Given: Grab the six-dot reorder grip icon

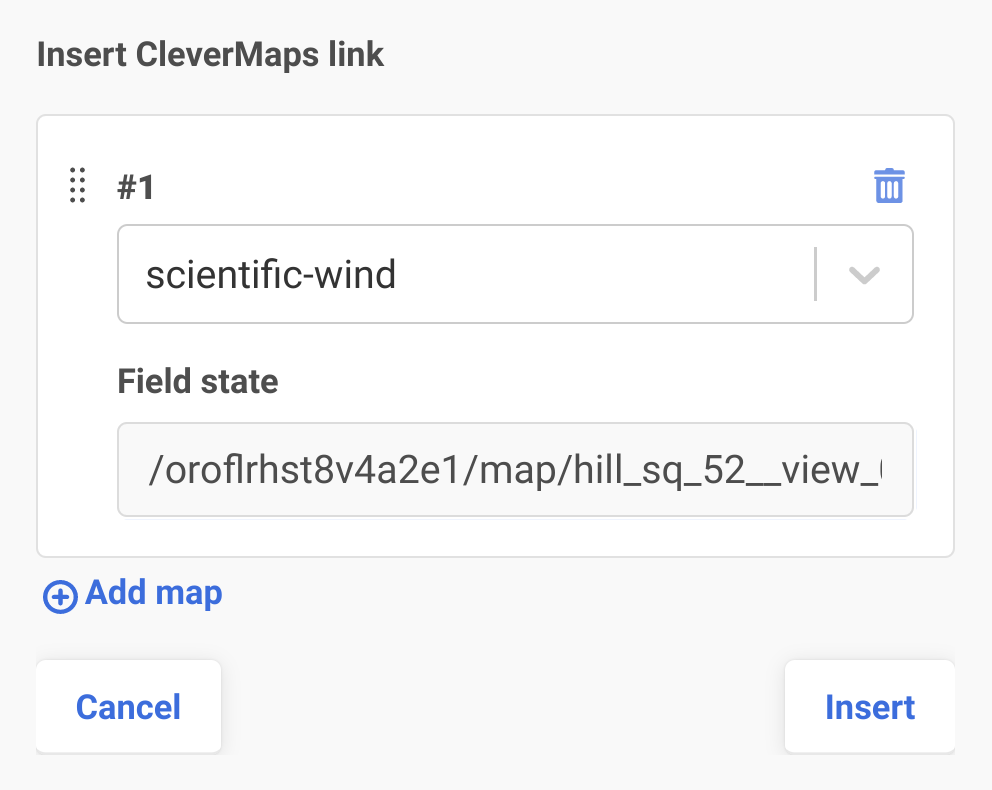Looking at the screenshot, I should [x=77, y=186].
